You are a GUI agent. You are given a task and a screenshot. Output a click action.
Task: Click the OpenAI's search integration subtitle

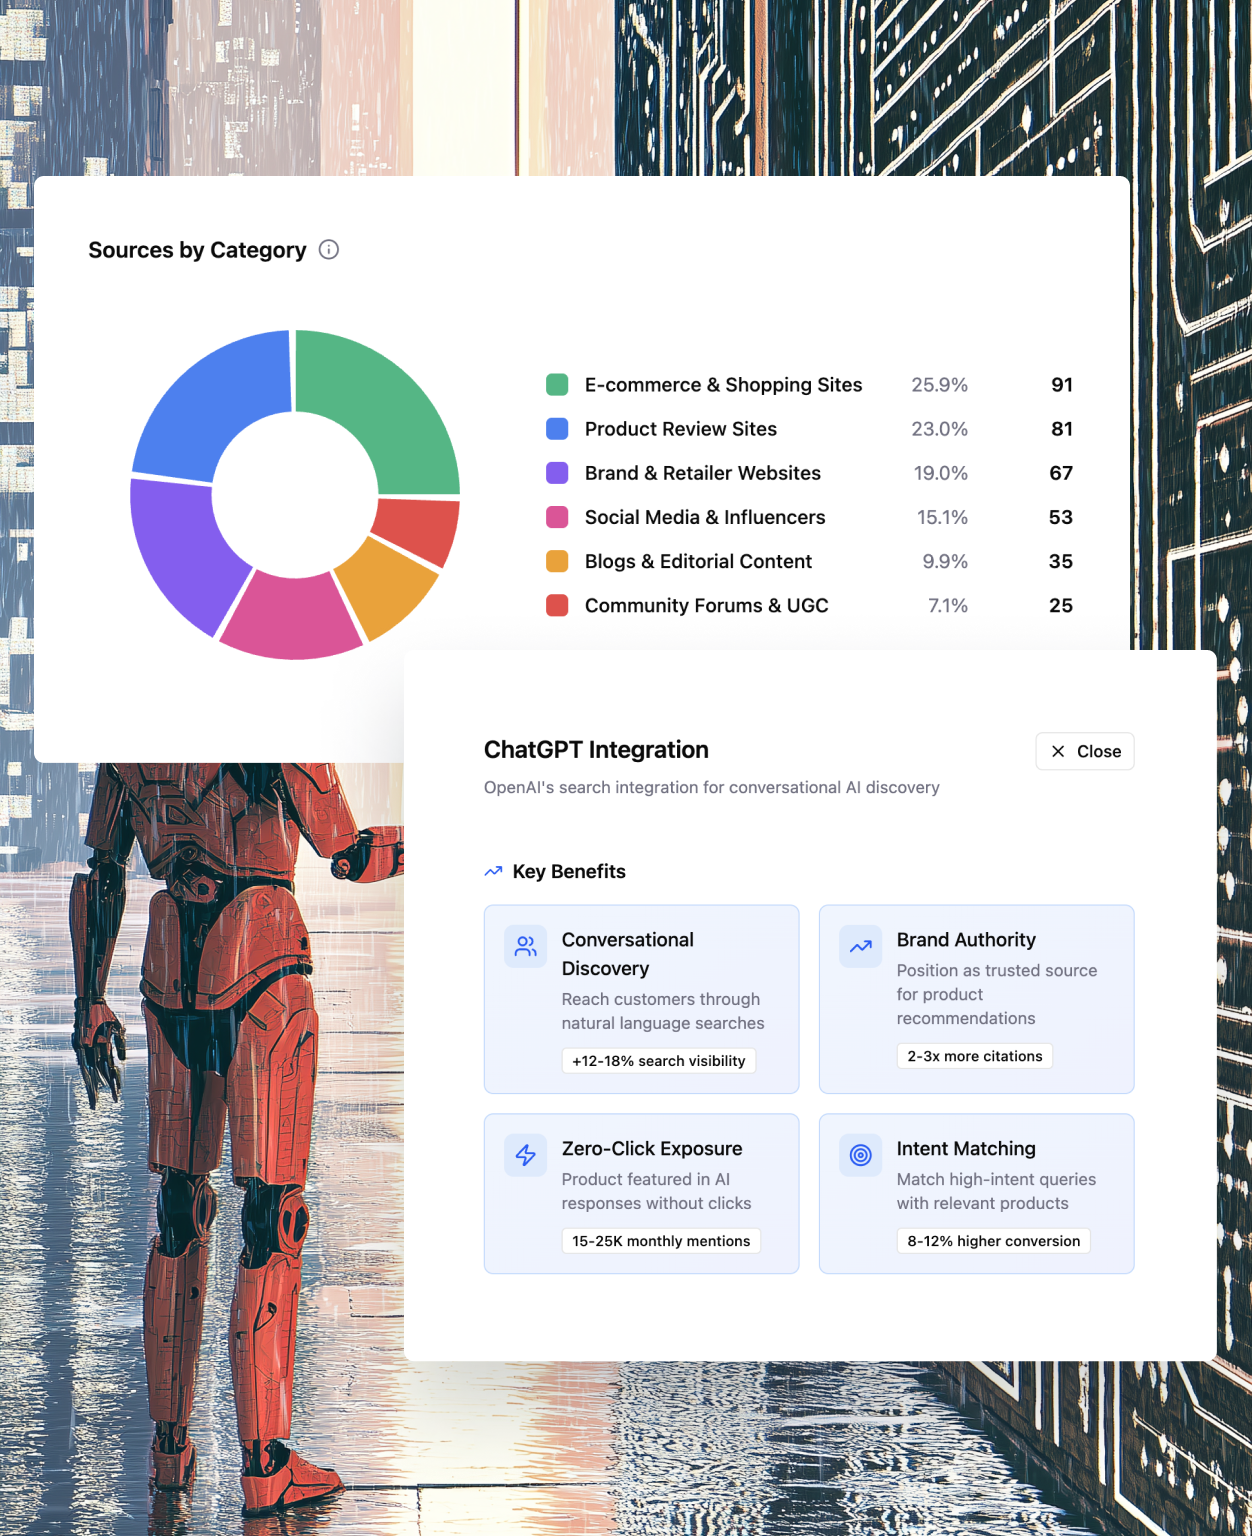pyautogui.click(x=712, y=788)
